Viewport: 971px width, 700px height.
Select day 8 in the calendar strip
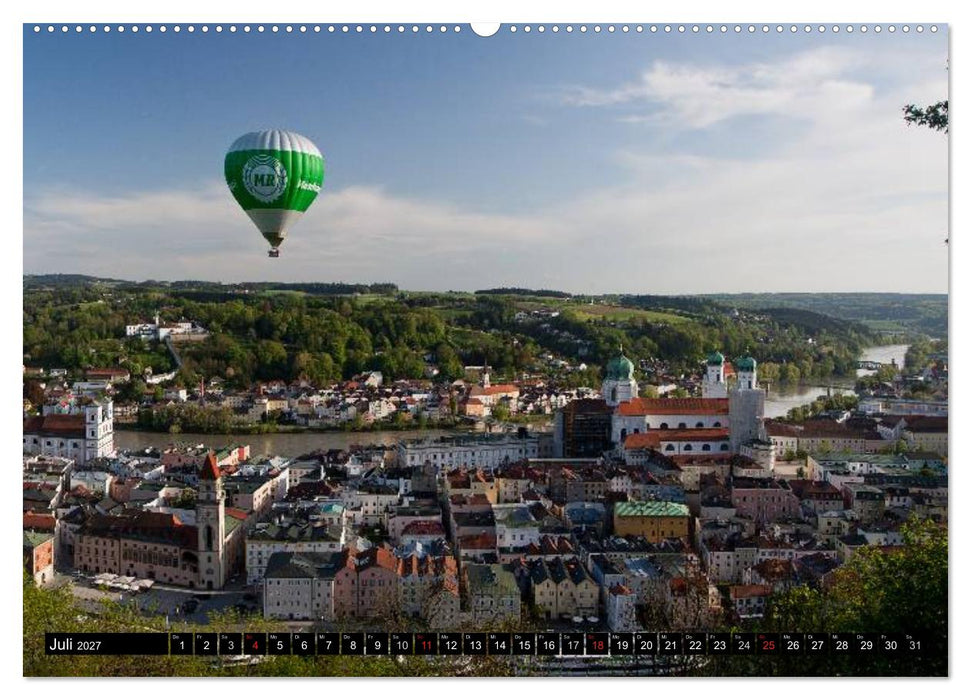coord(352,644)
